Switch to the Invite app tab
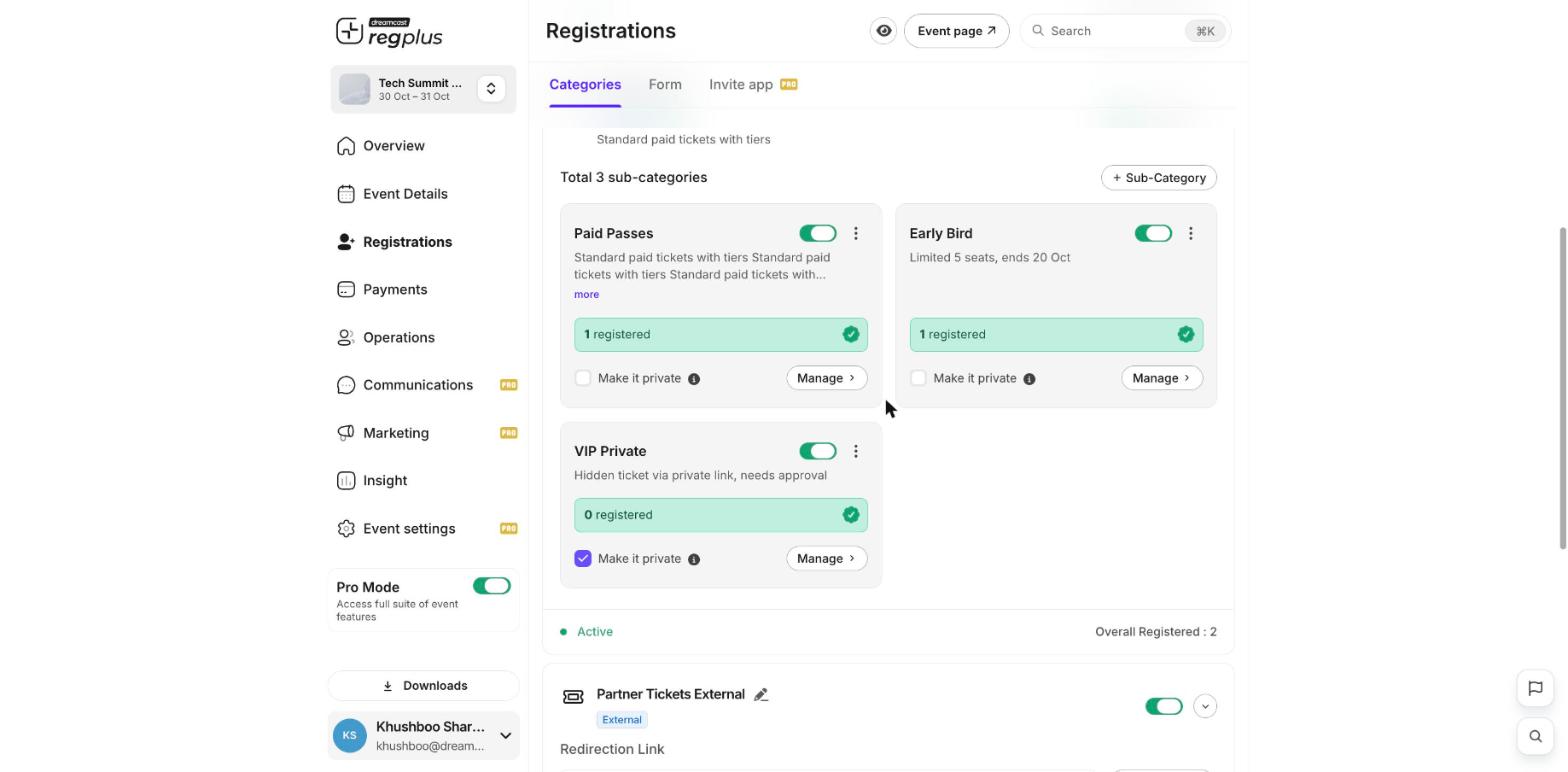Viewport: 1568px width, 772px height. [x=741, y=85]
